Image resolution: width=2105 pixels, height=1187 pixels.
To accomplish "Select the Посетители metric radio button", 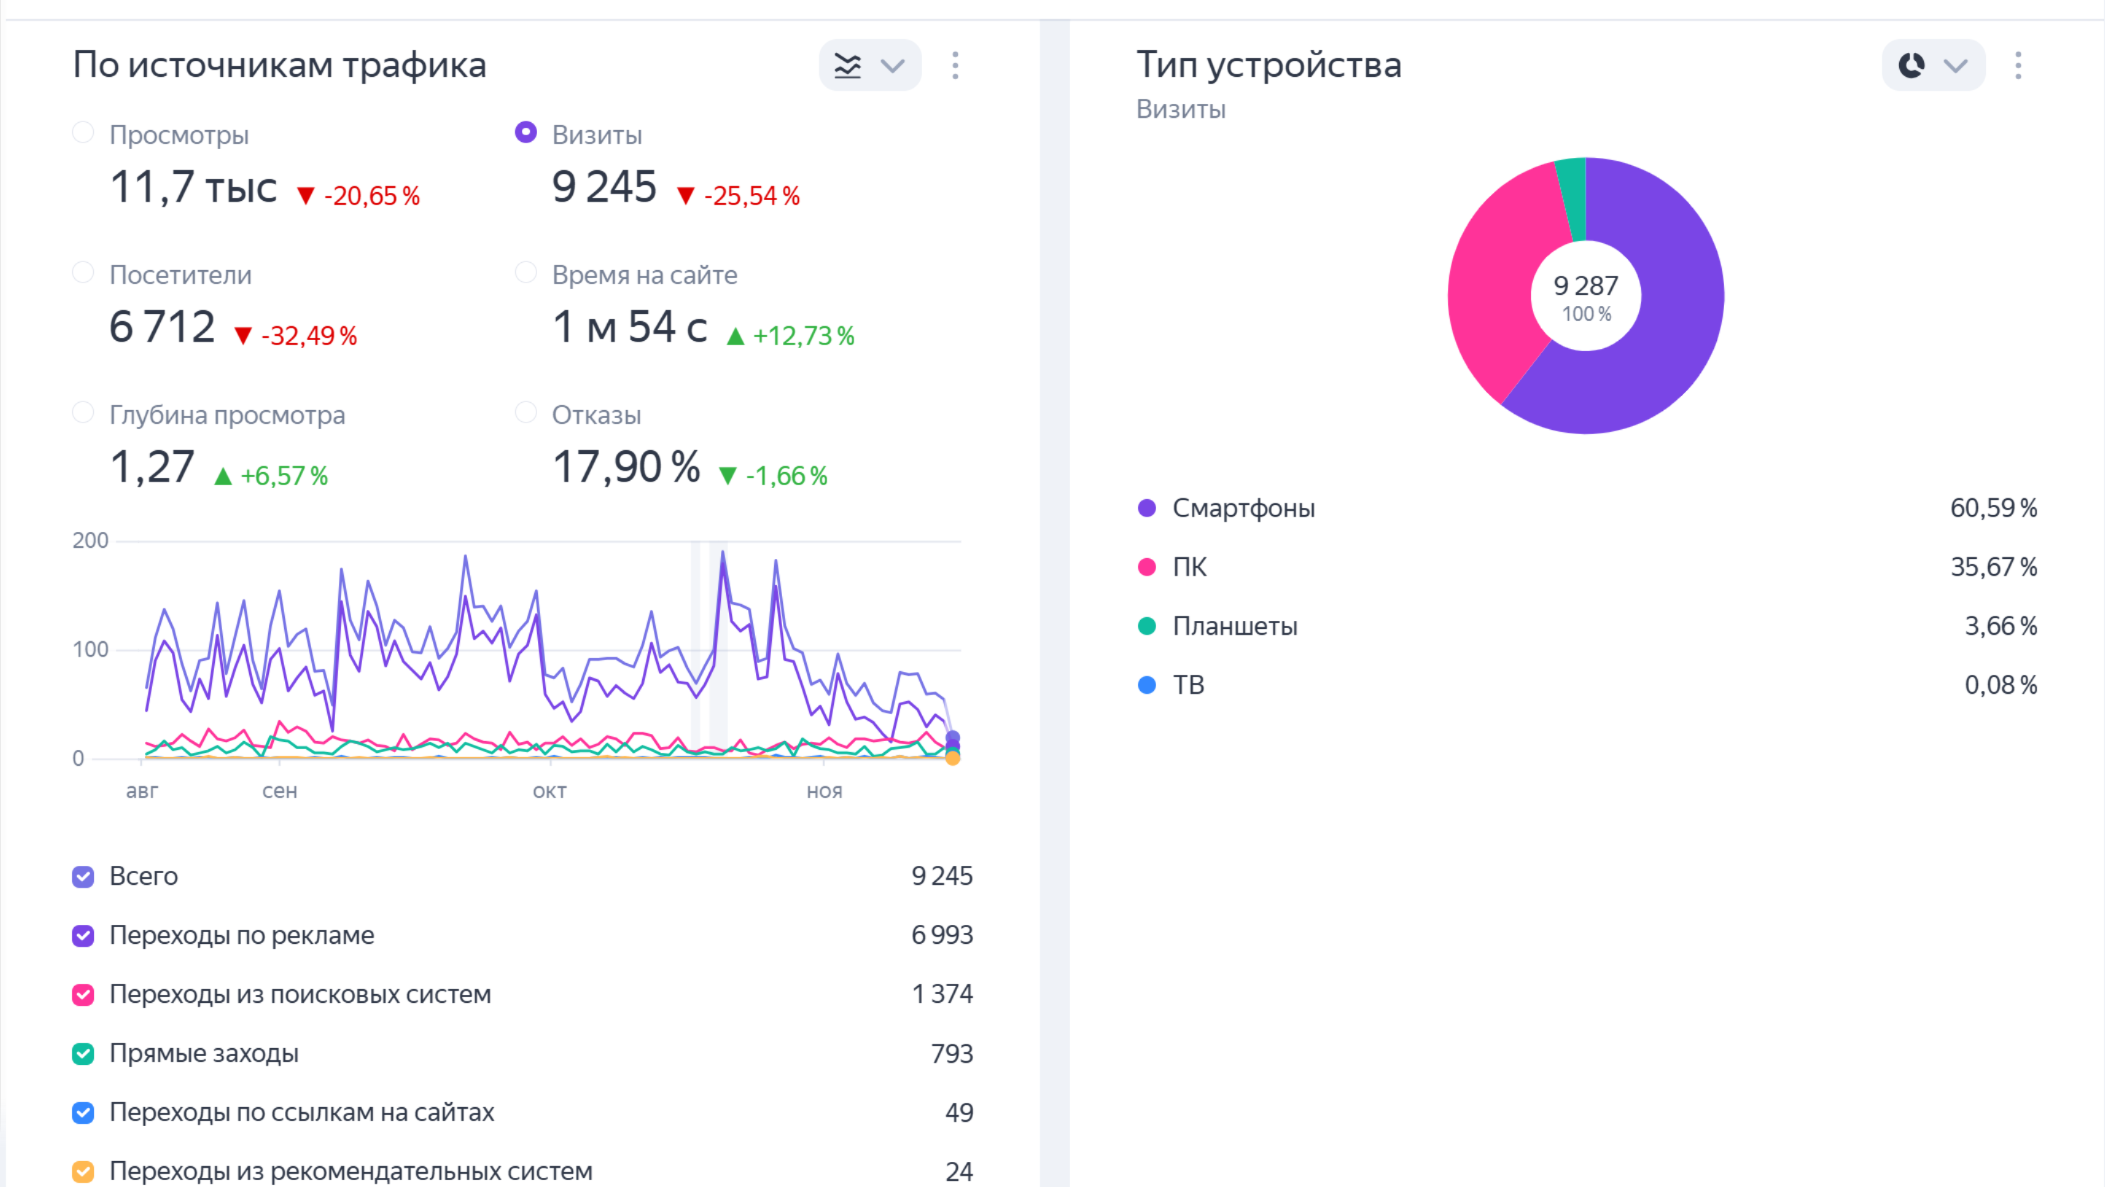I will 83,273.
